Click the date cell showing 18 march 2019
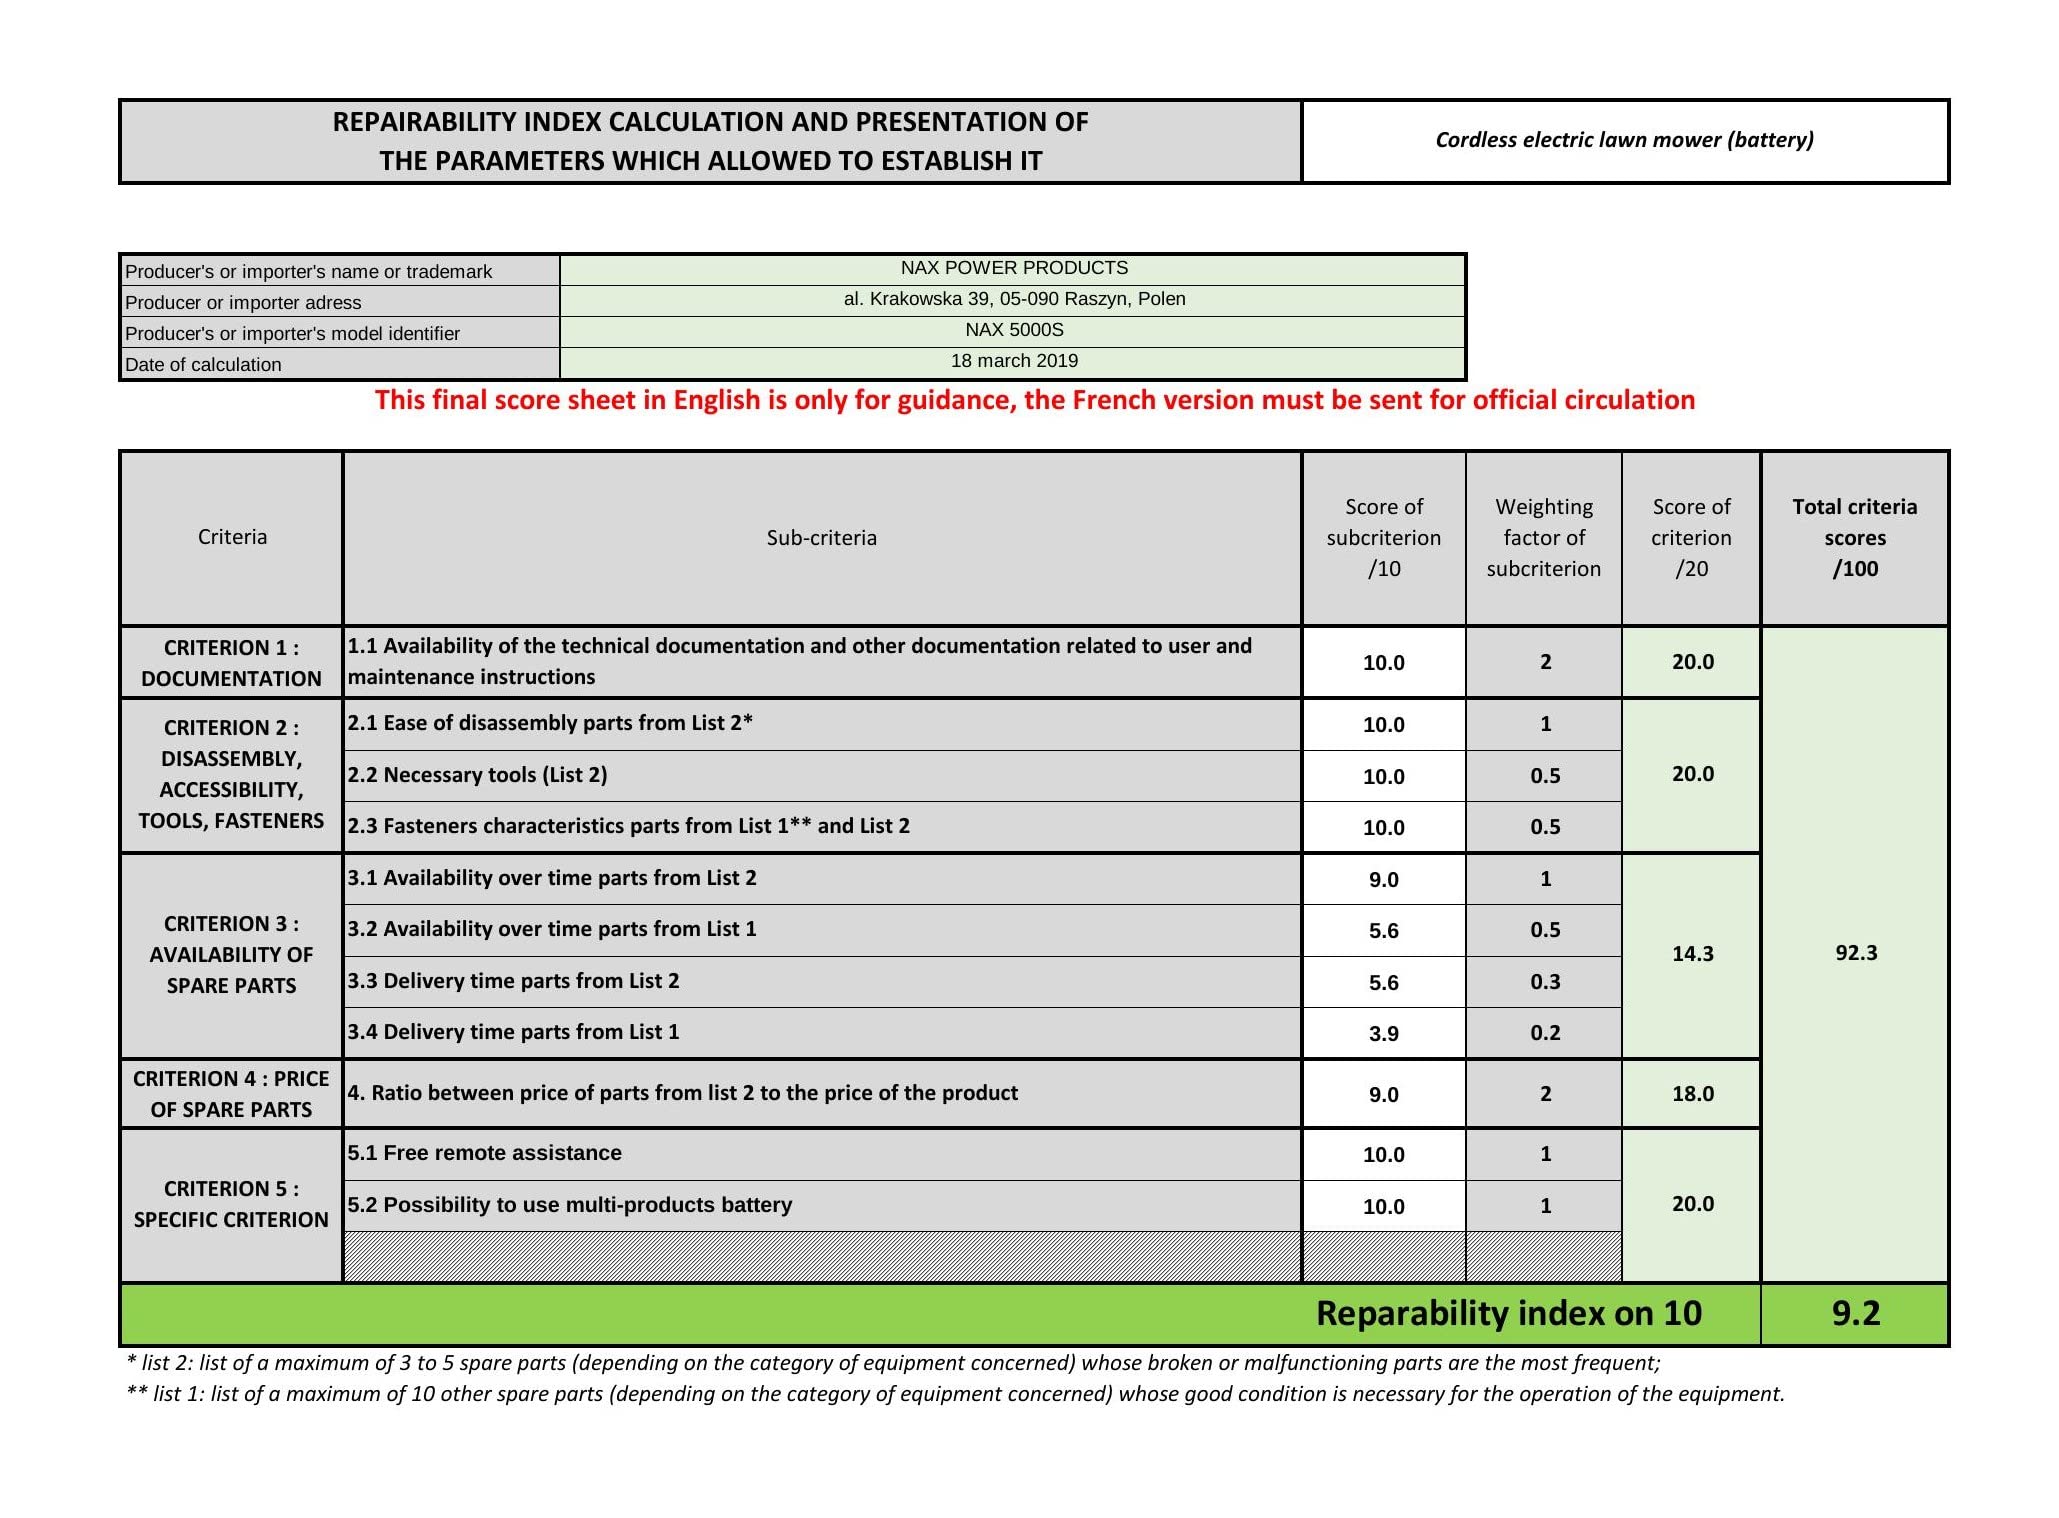Viewport: 2059px width, 1518px height. [1012, 361]
